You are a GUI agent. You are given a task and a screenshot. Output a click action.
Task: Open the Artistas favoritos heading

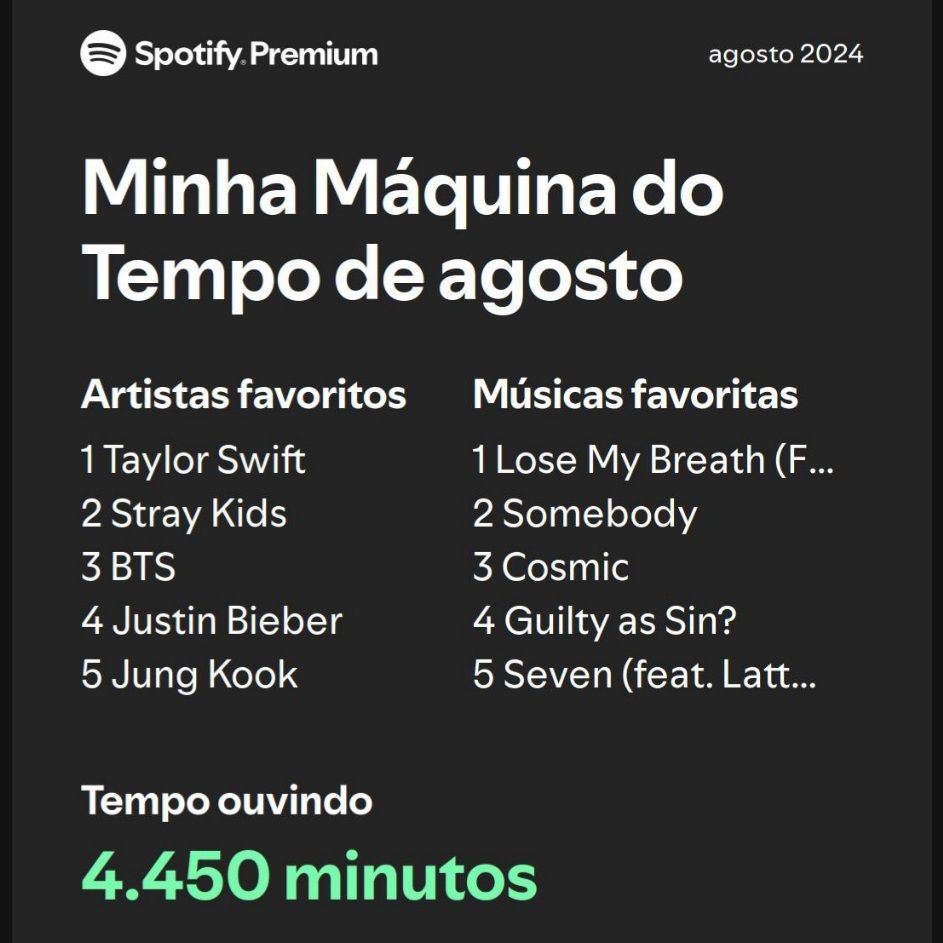point(244,395)
